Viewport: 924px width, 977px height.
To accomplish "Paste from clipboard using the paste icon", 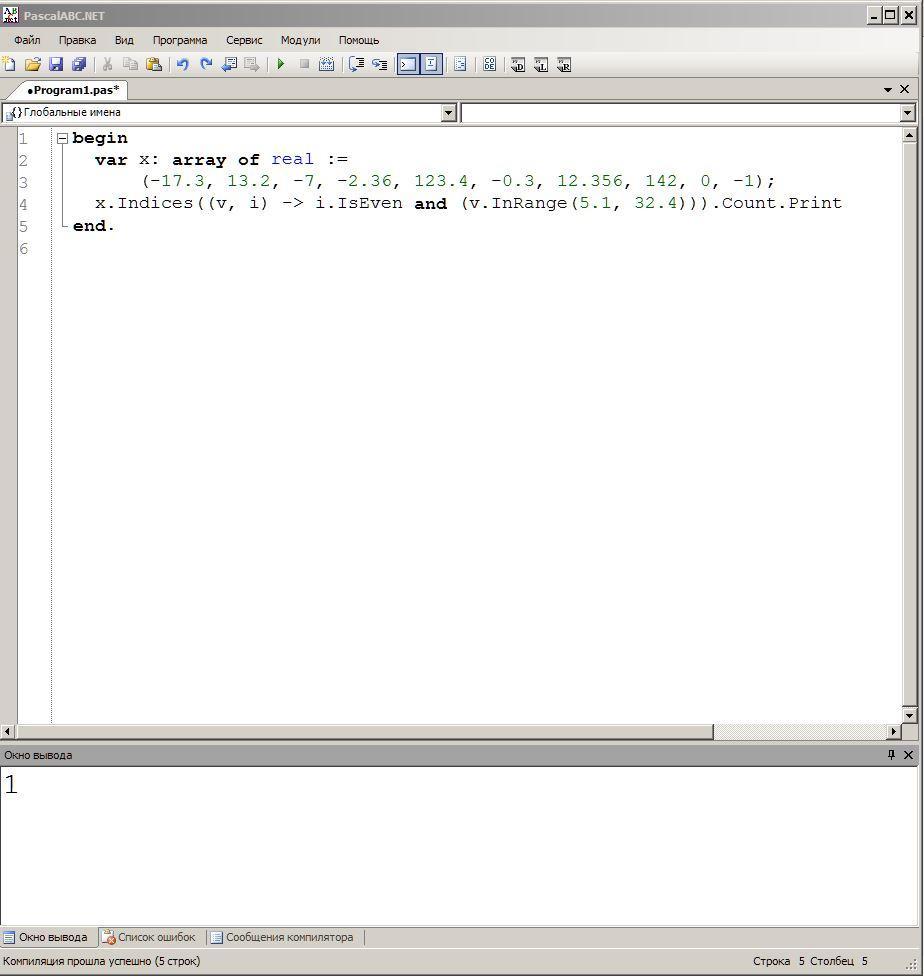I will (153, 64).
